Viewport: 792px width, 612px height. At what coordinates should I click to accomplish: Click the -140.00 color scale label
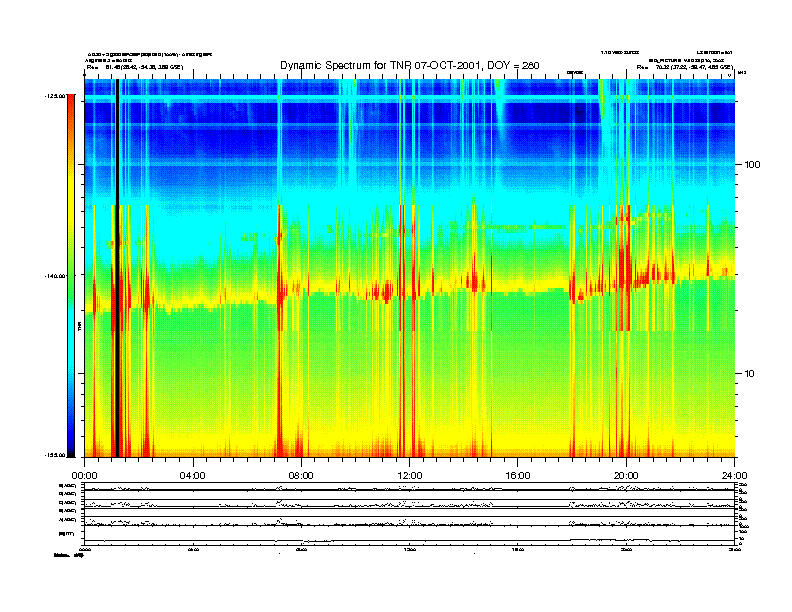[56, 276]
